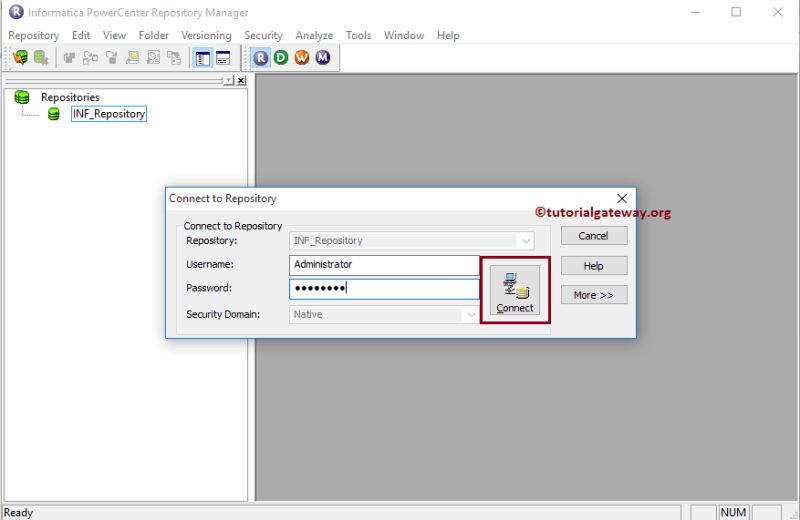Click the app R icon in title bar
The height and width of the screenshot is (520, 800).
point(16,12)
